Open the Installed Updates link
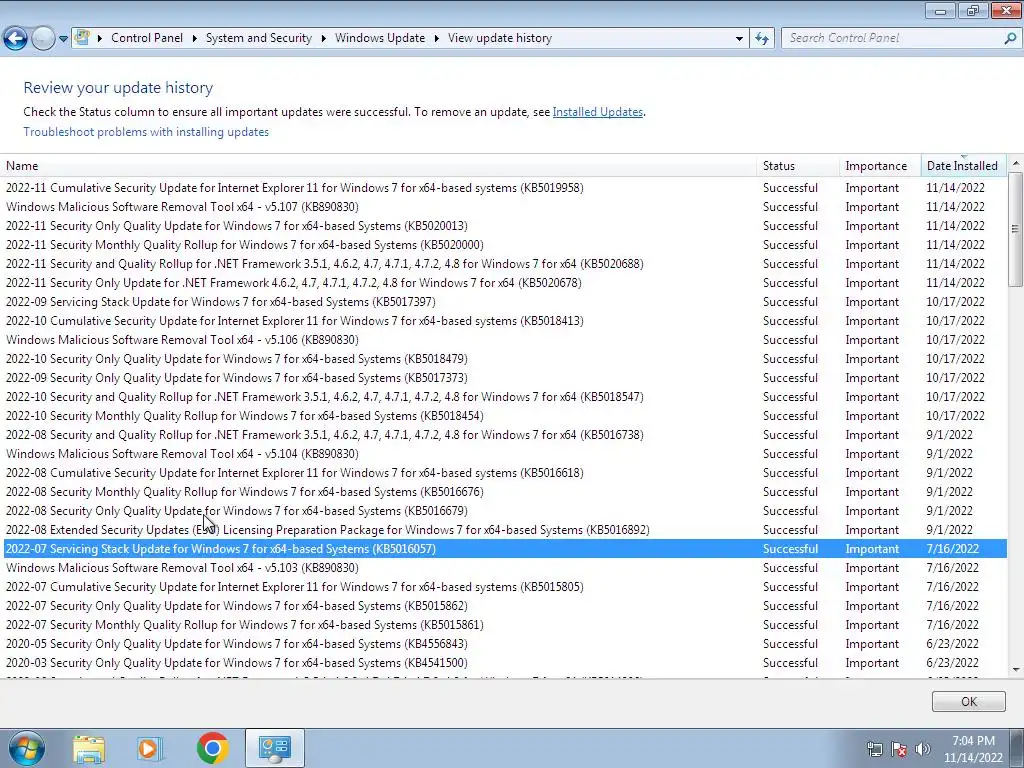 click(x=598, y=112)
